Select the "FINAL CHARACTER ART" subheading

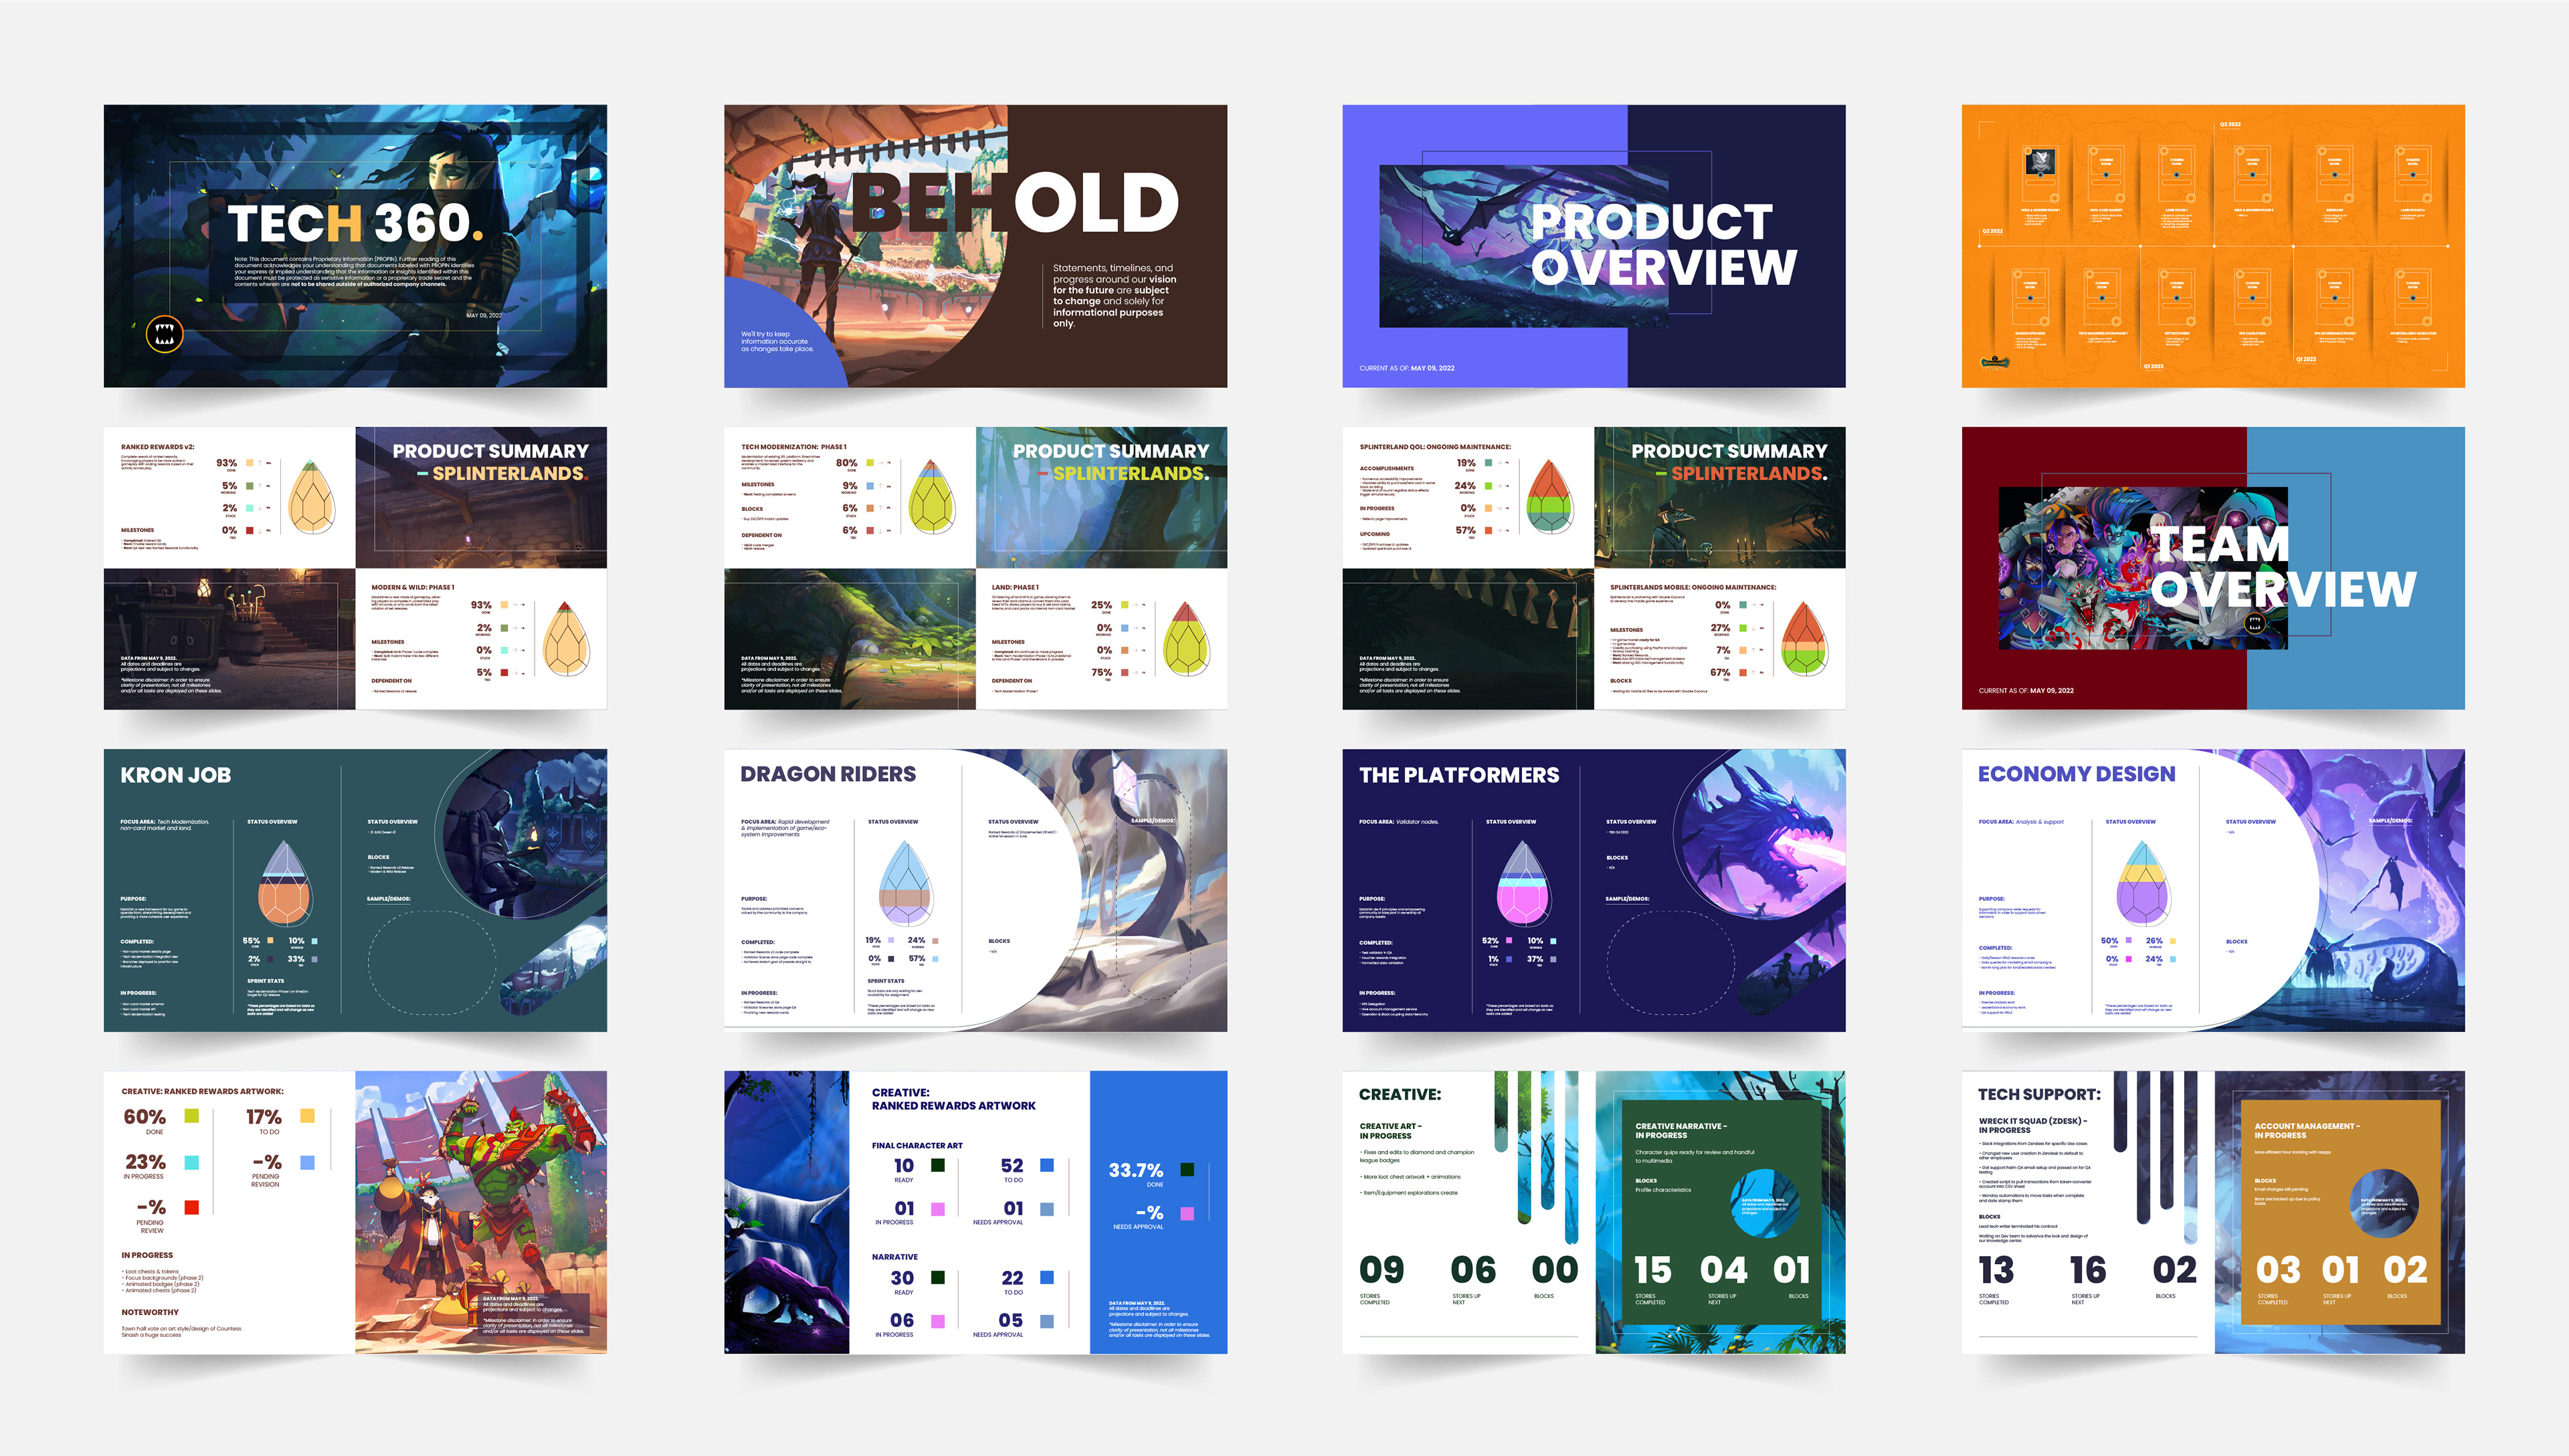[917, 1146]
